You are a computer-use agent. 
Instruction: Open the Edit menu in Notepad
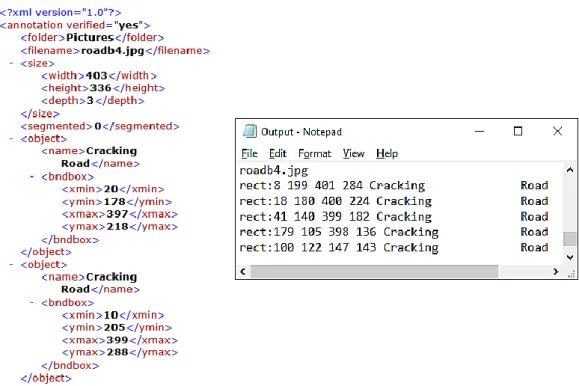coord(277,153)
